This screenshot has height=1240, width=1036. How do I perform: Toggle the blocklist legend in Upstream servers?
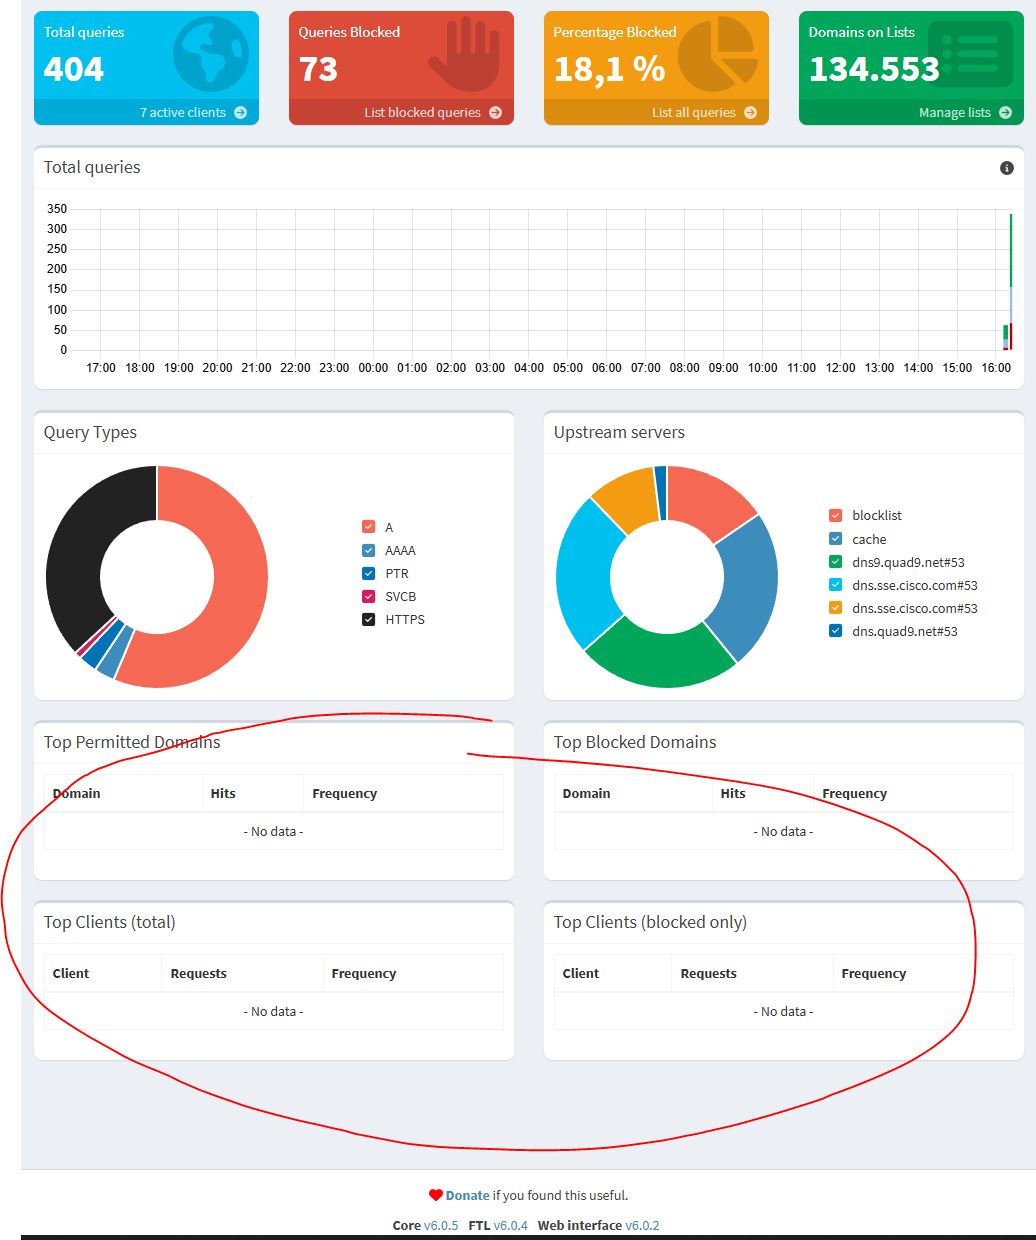[x=836, y=515]
